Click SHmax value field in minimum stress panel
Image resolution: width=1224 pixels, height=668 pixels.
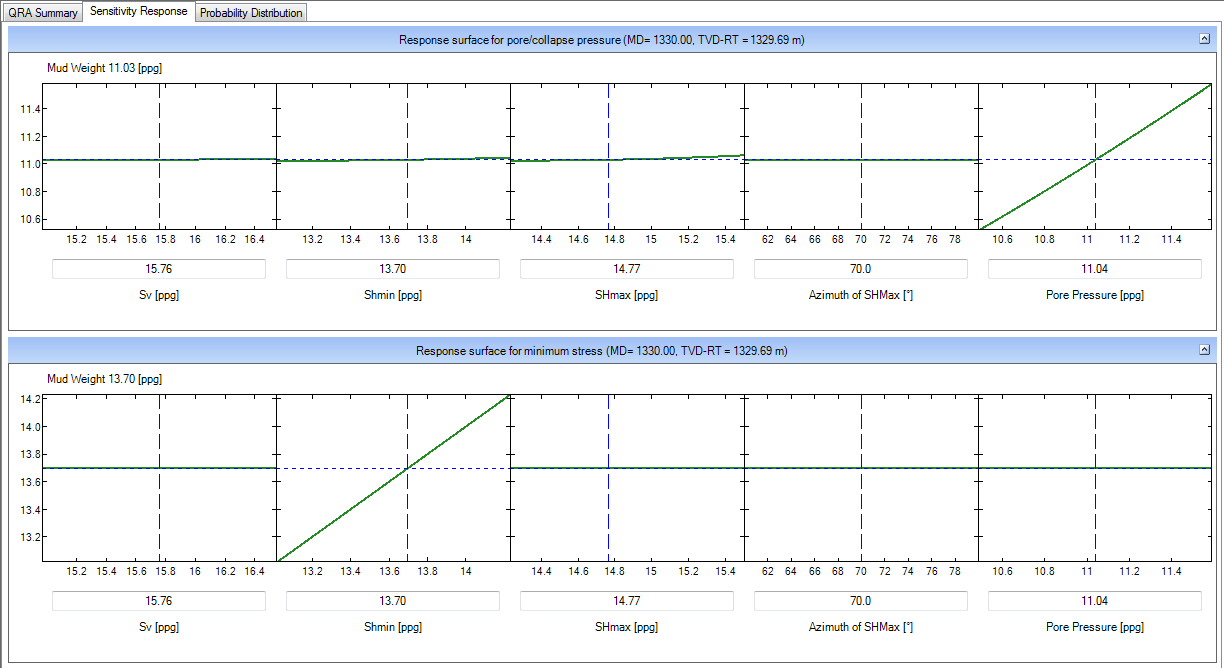627,601
